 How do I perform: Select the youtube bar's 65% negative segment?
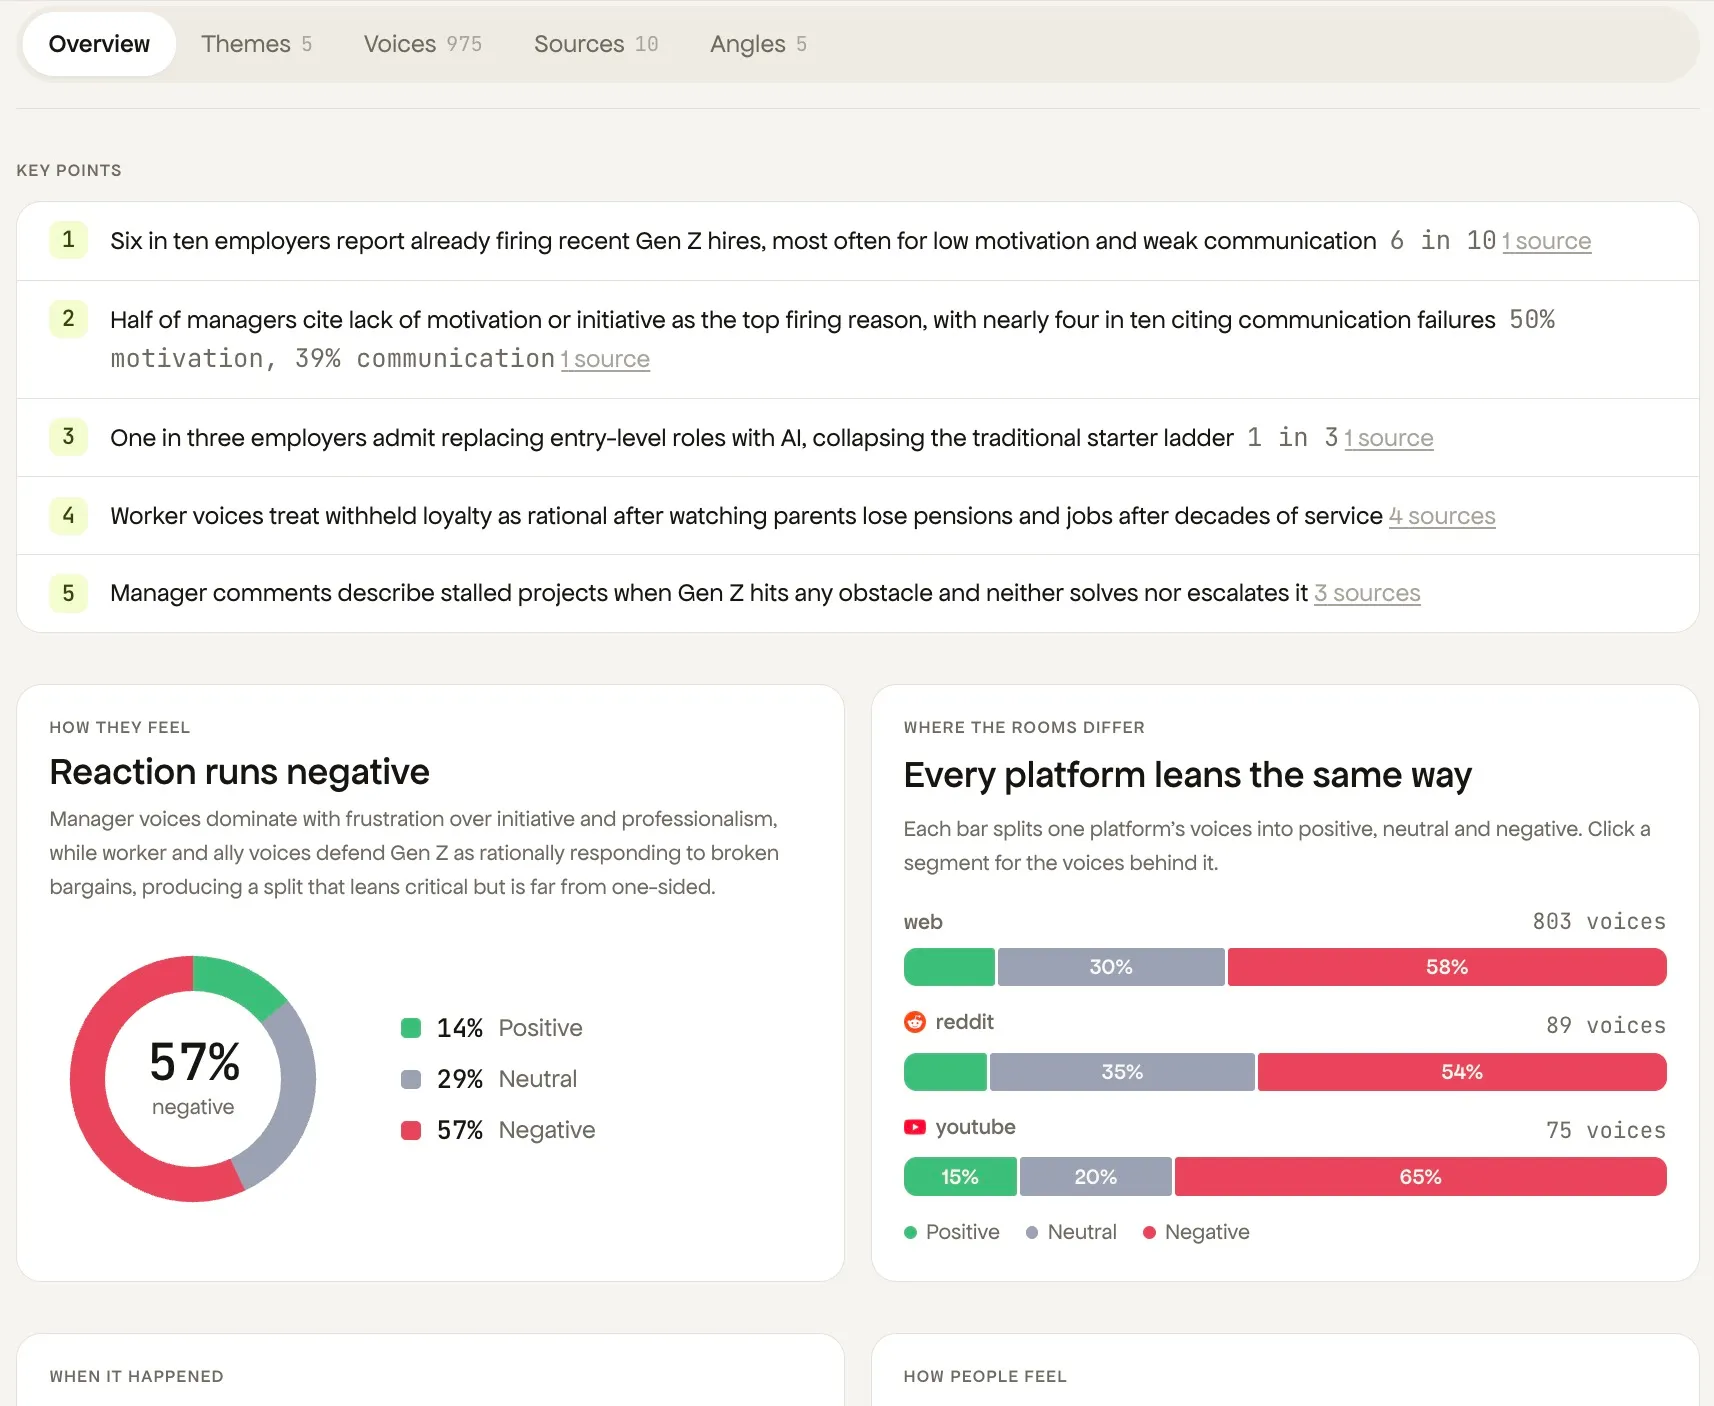(x=1421, y=1177)
